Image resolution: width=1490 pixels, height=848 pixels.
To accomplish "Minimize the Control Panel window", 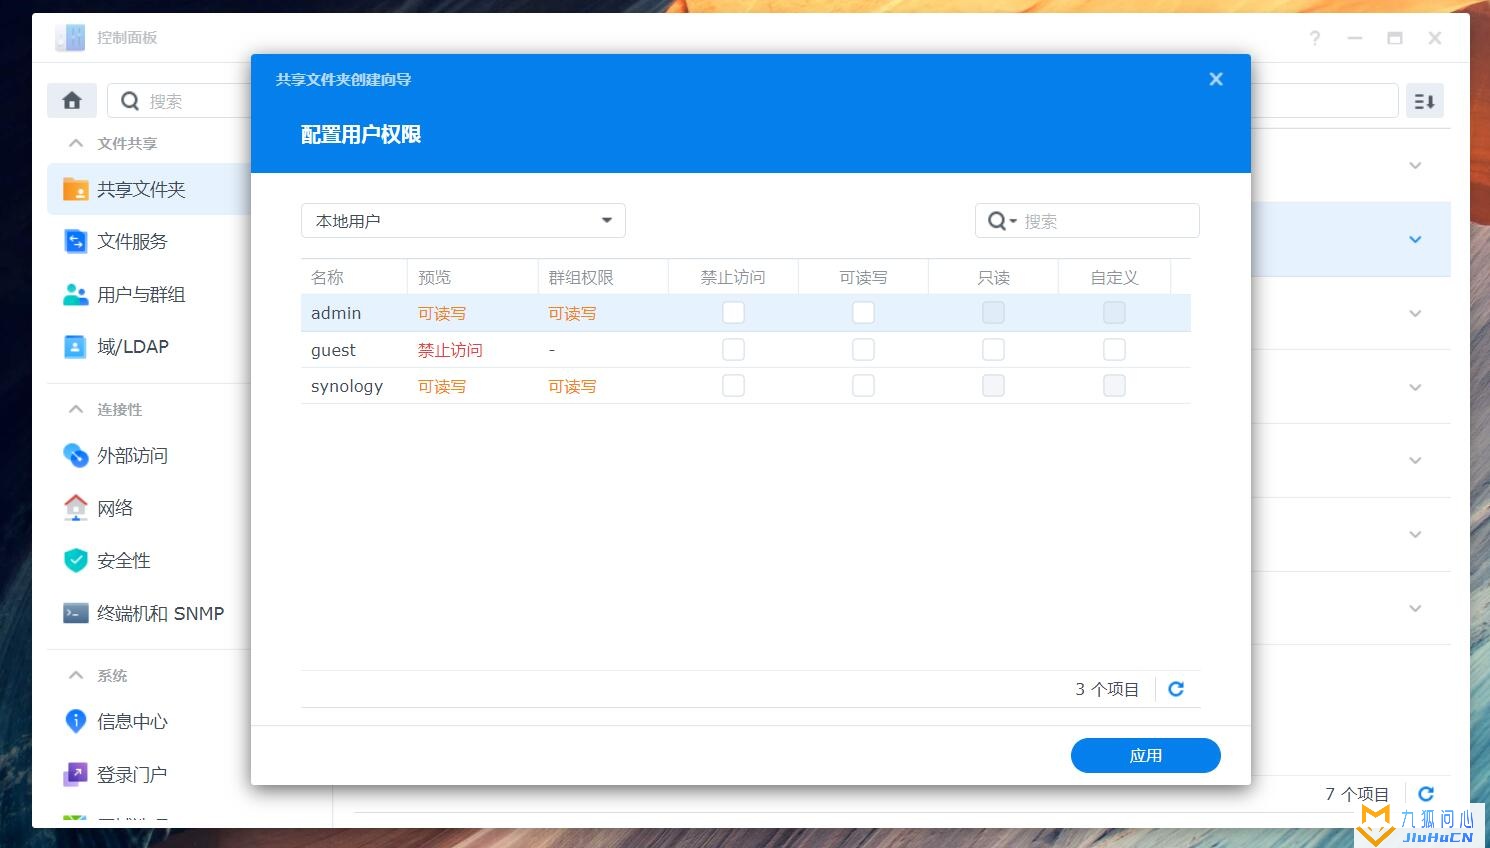I will coord(1355,38).
